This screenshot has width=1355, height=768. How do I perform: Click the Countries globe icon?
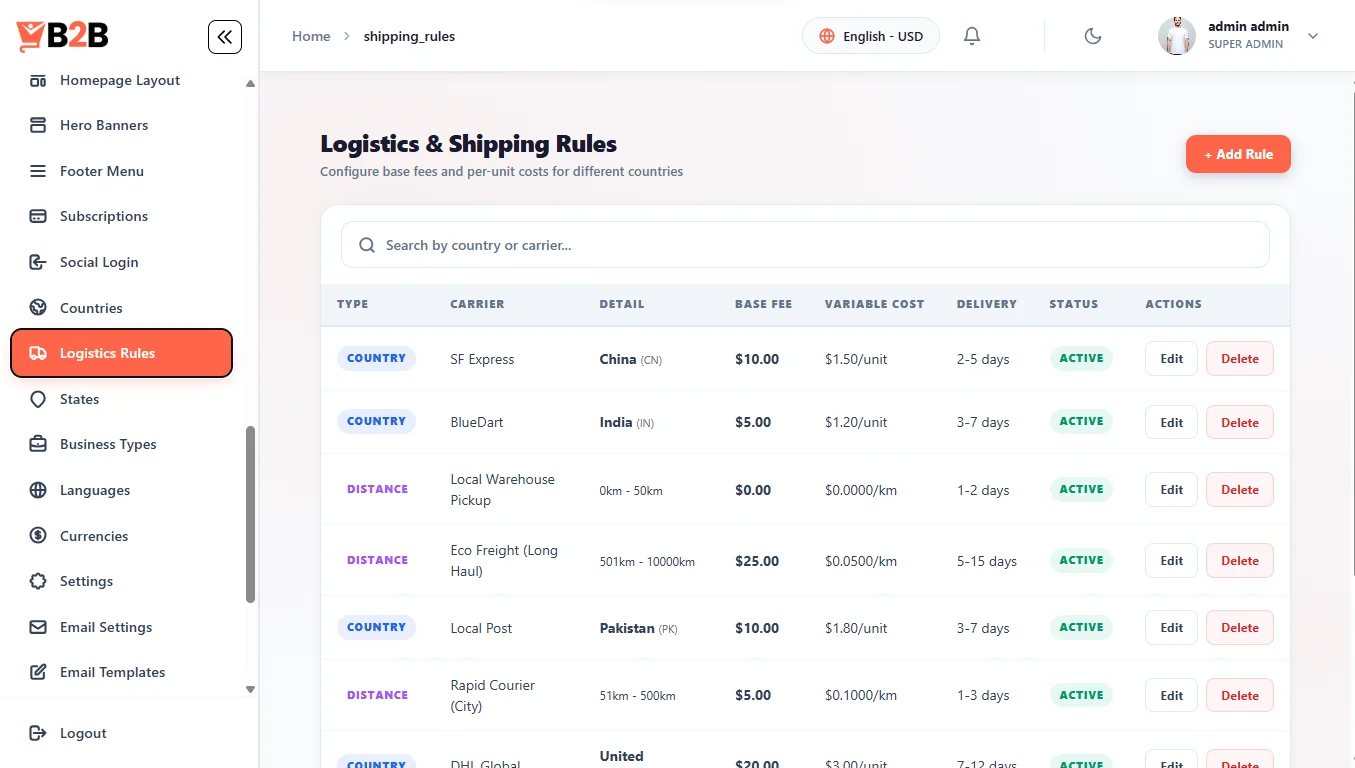click(x=38, y=308)
